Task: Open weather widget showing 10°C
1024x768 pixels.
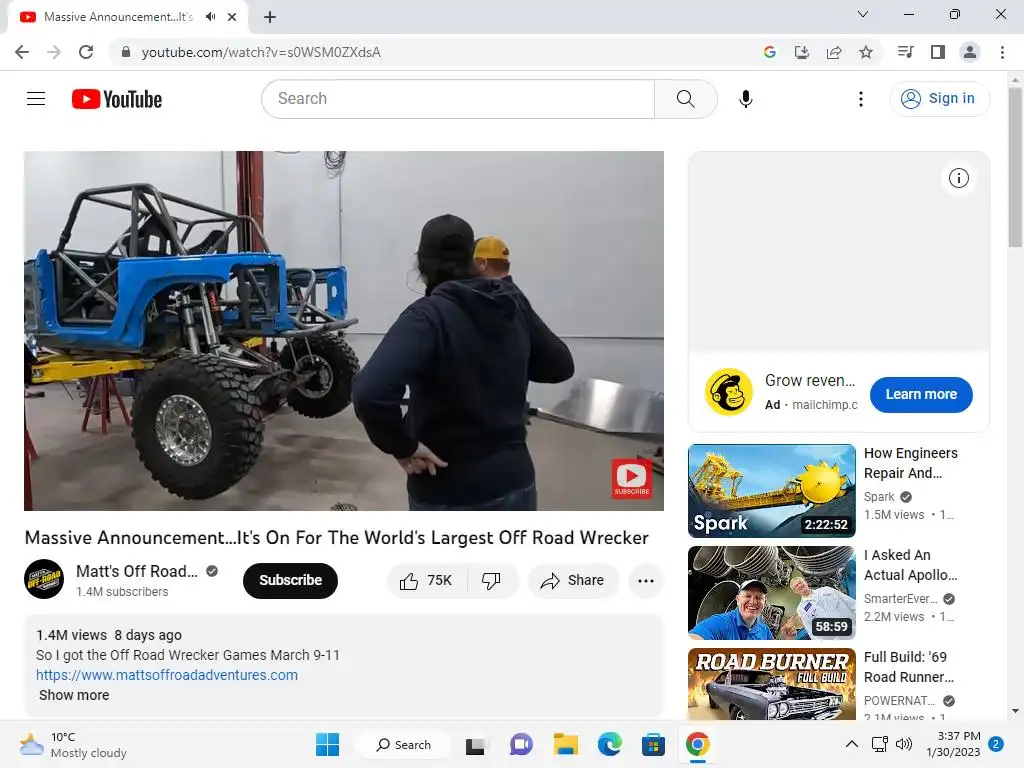Action: point(73,744)
